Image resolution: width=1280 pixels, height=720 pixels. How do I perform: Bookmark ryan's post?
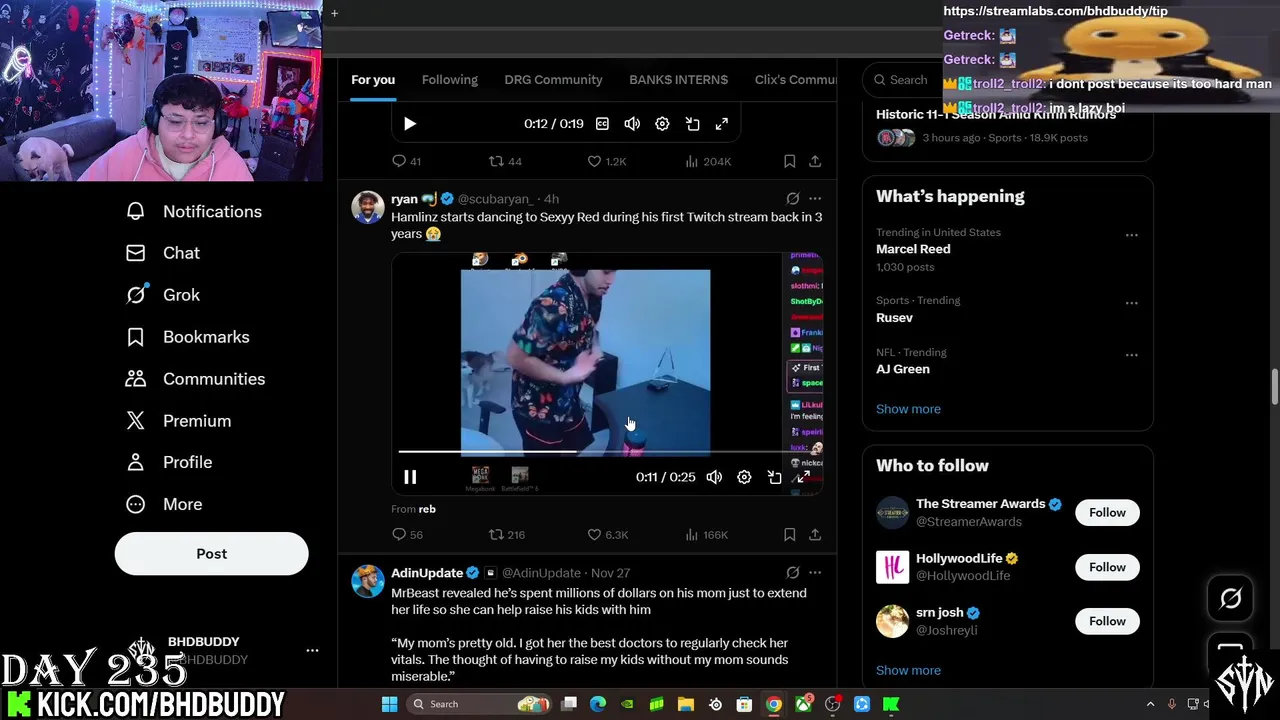tap(789, 535)
